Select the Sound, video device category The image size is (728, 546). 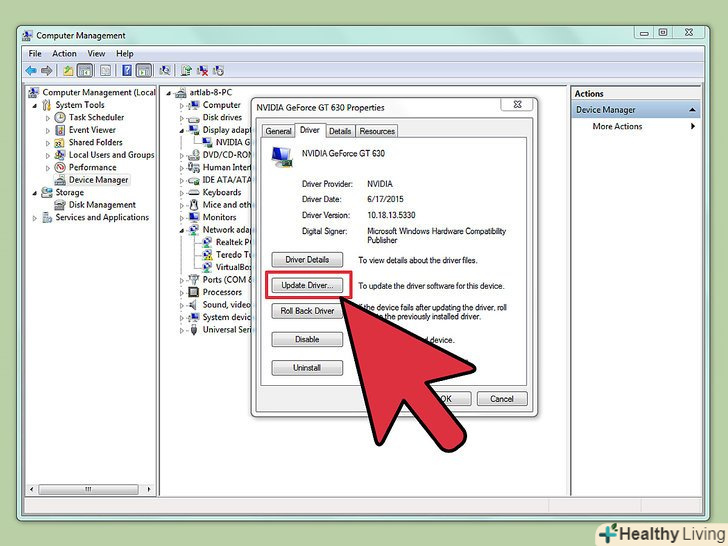pos(227,305)
